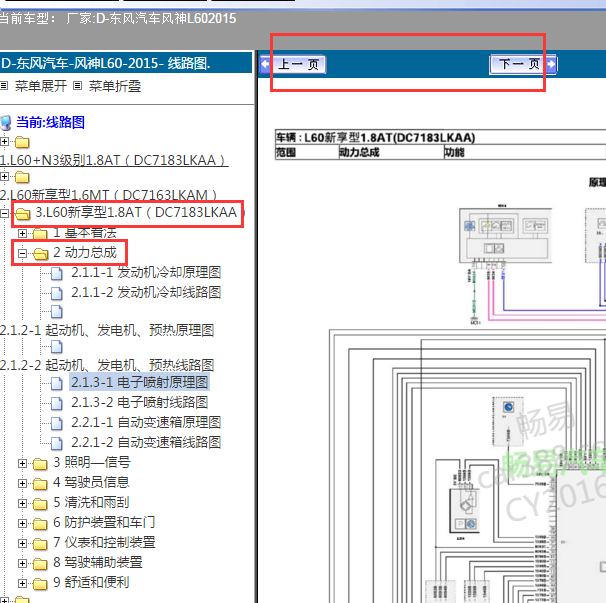Click the 9 舒适和便利 folder icon
The image size is (606, 603).
(x=40, y=584)
